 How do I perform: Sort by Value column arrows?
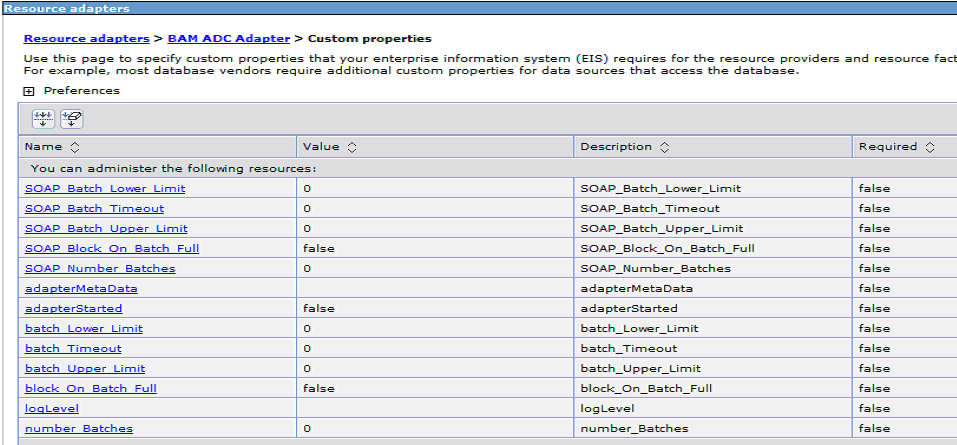pyautogui.click(x=352, y=147)
